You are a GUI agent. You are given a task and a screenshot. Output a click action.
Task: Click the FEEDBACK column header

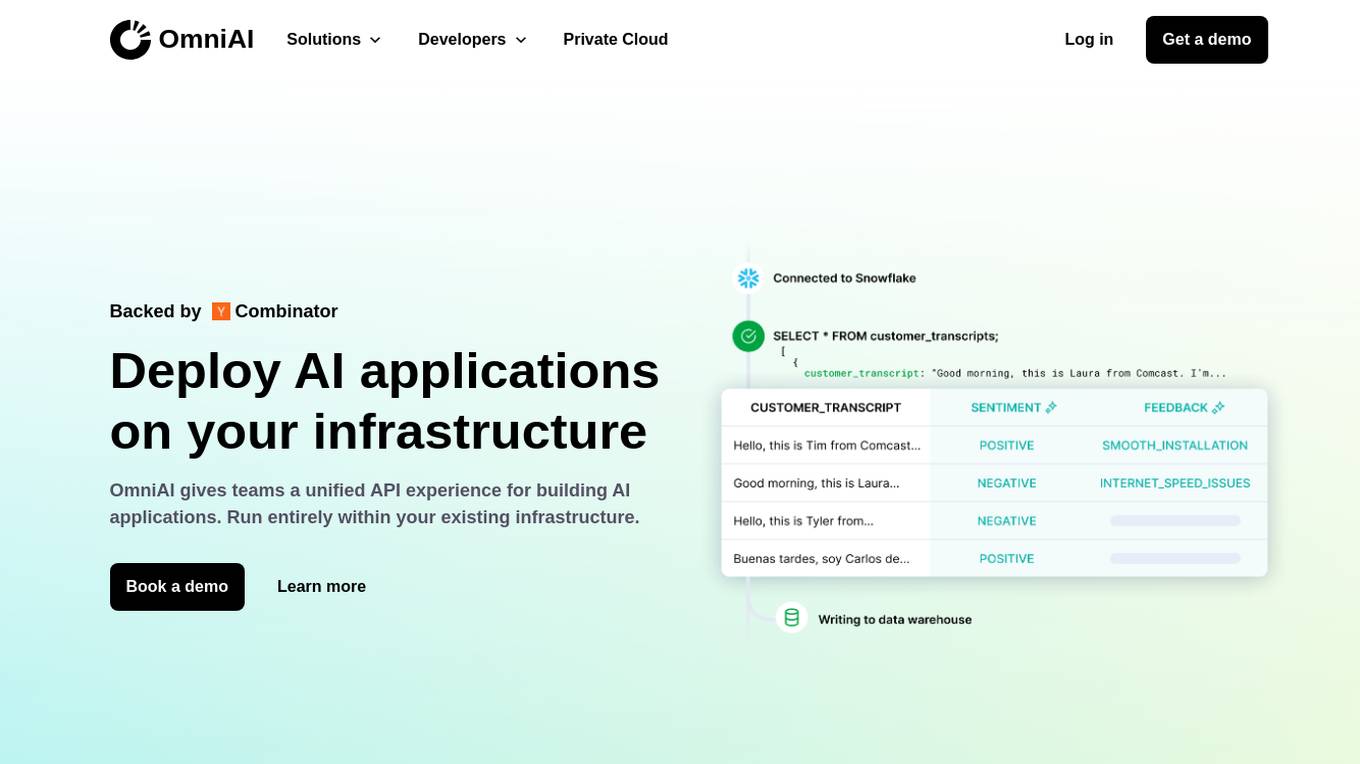click(x=1176, y=408)
